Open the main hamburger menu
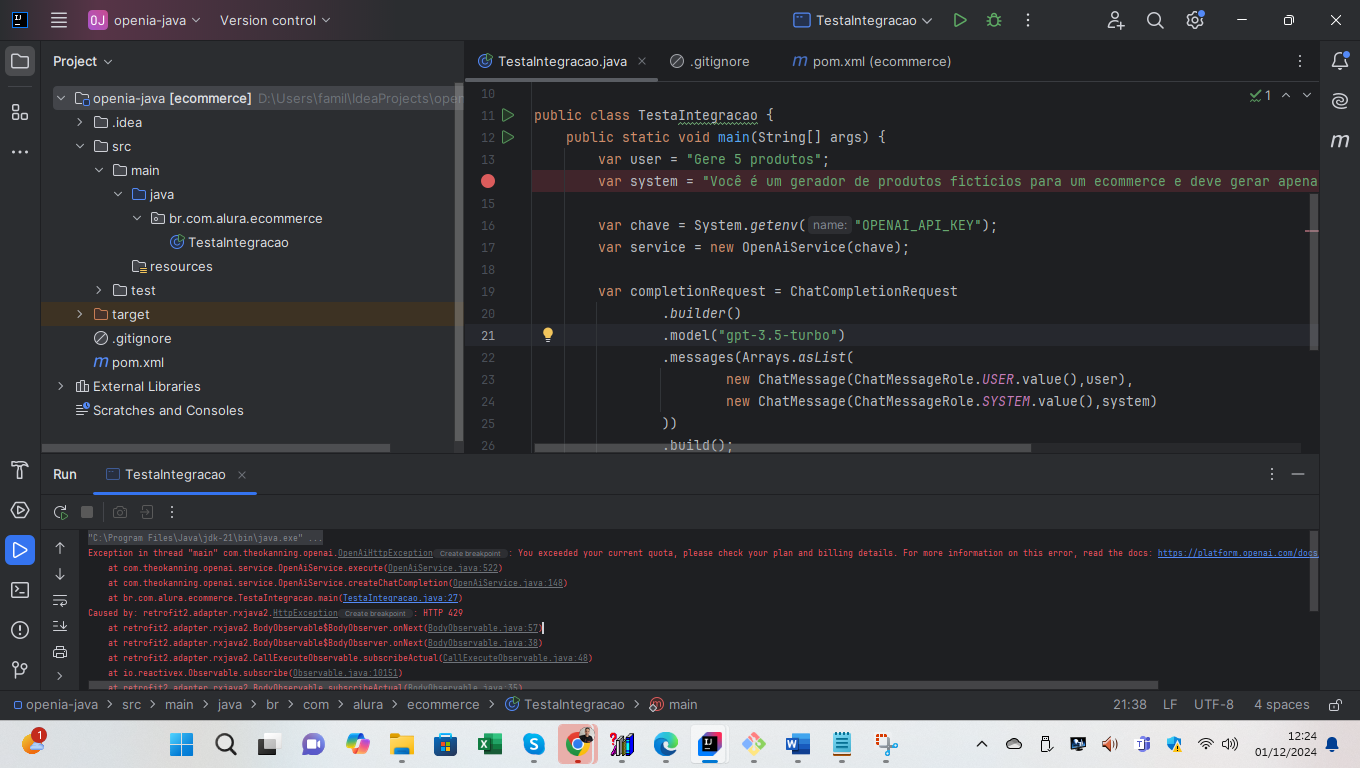The height and width of the screenshot is (768, 1360). [x=59, y=20]
